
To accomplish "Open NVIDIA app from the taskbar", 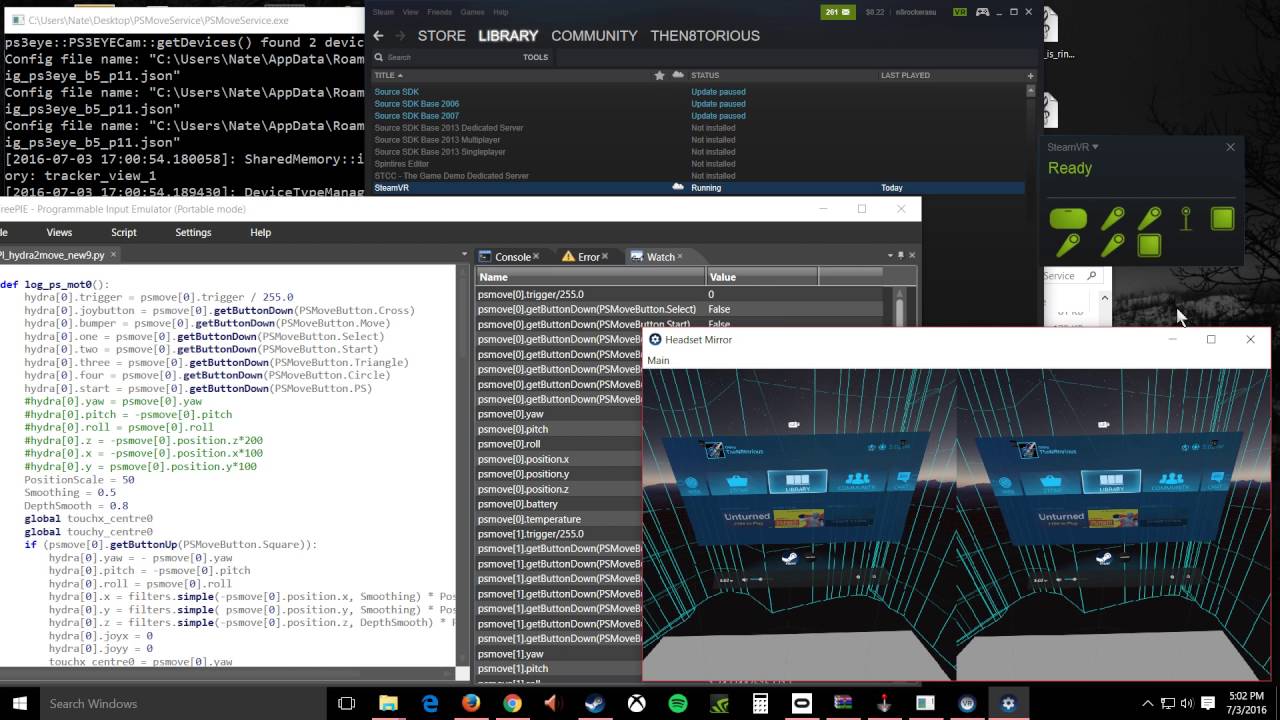I will [718, 703].
